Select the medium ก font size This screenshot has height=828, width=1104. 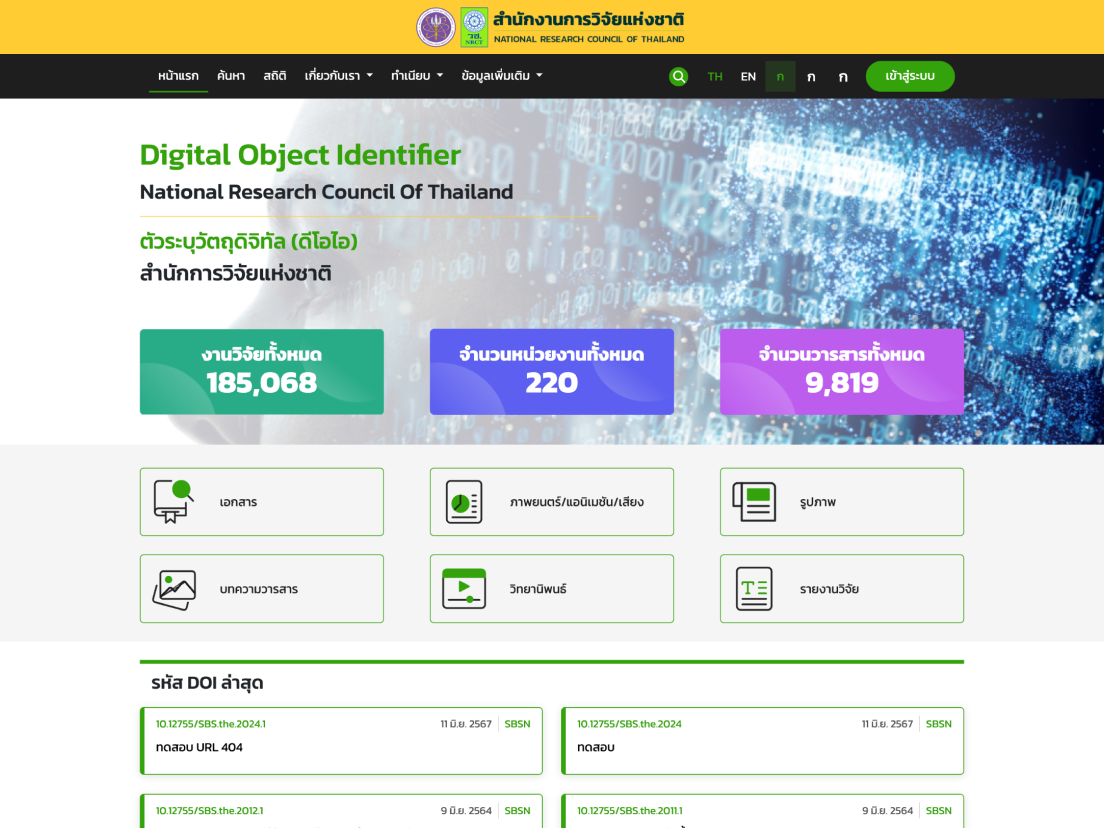[x=811, y=76]
